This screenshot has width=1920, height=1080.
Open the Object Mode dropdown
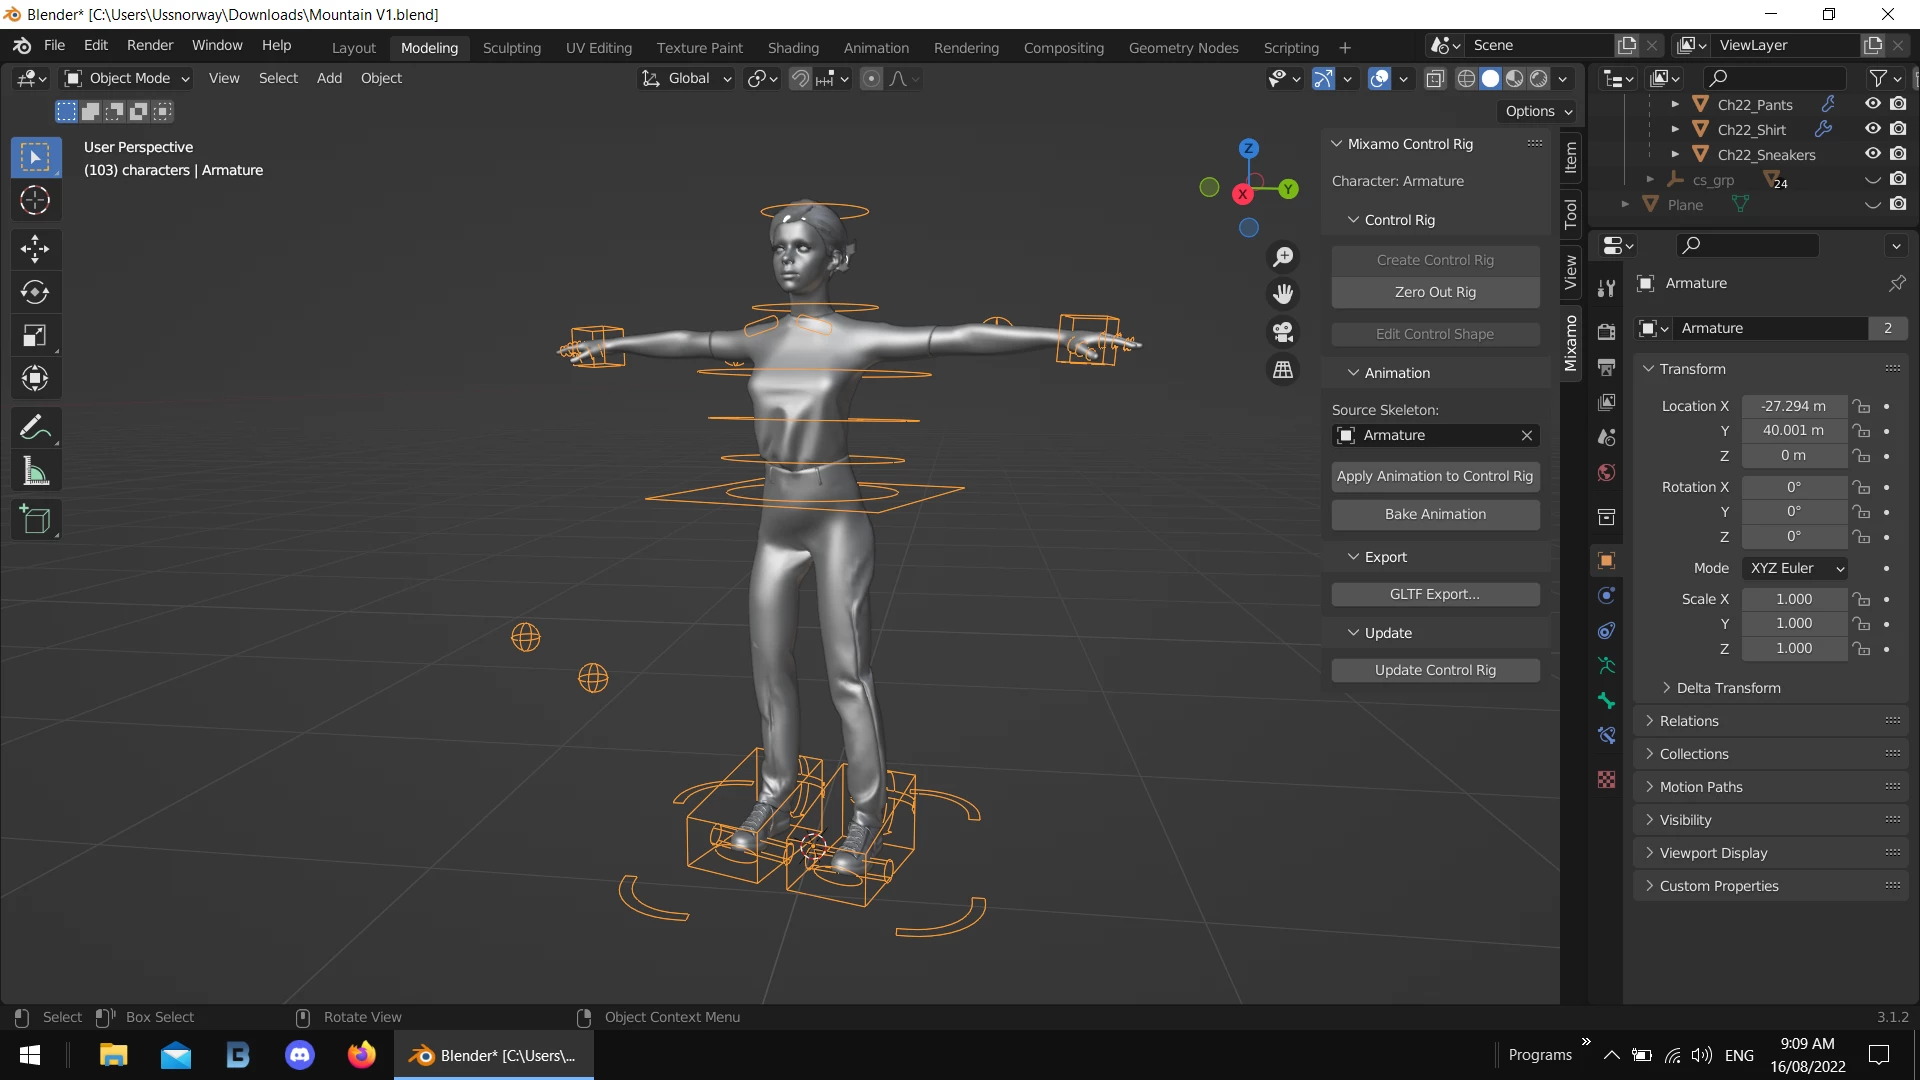coord(127,78)
